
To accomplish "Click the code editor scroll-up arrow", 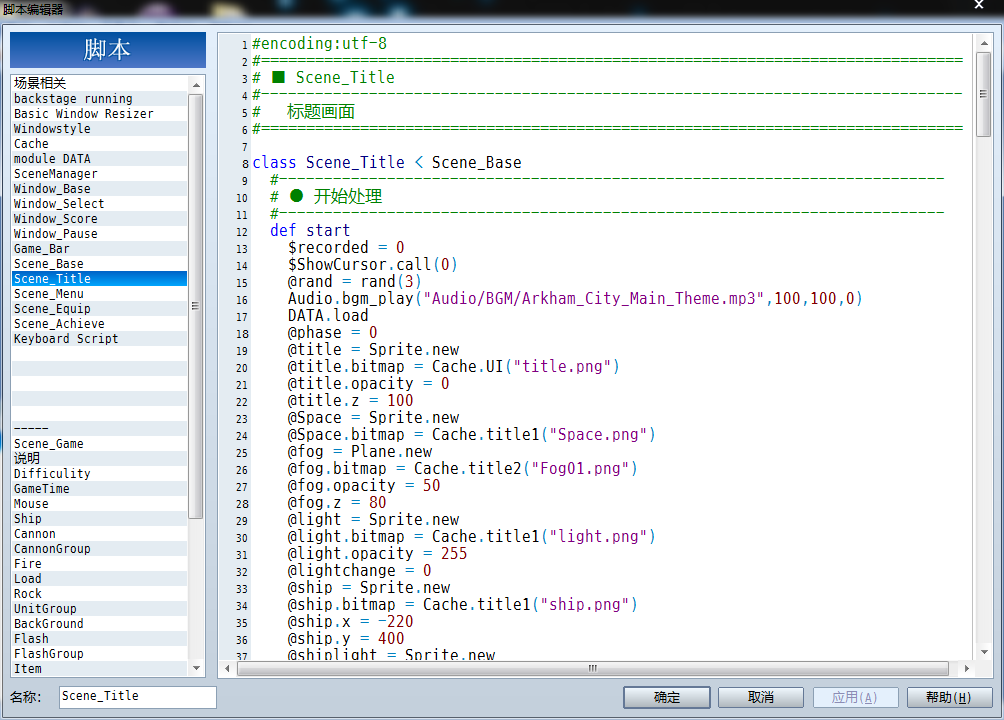I will [984, 44].
